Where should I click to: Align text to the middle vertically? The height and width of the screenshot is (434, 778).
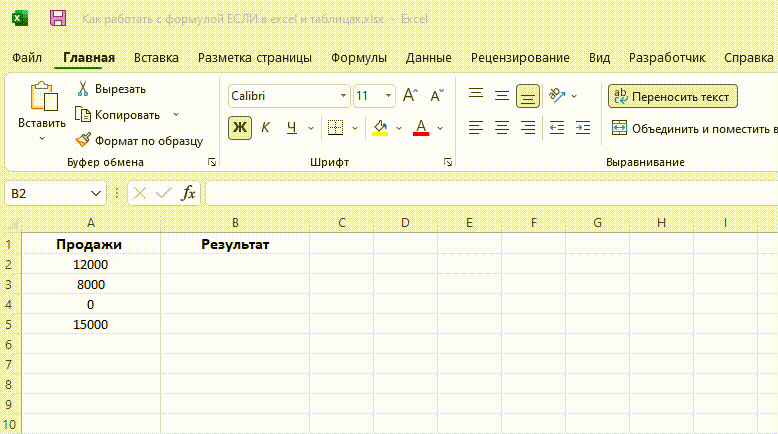click(x=502, y=96)
